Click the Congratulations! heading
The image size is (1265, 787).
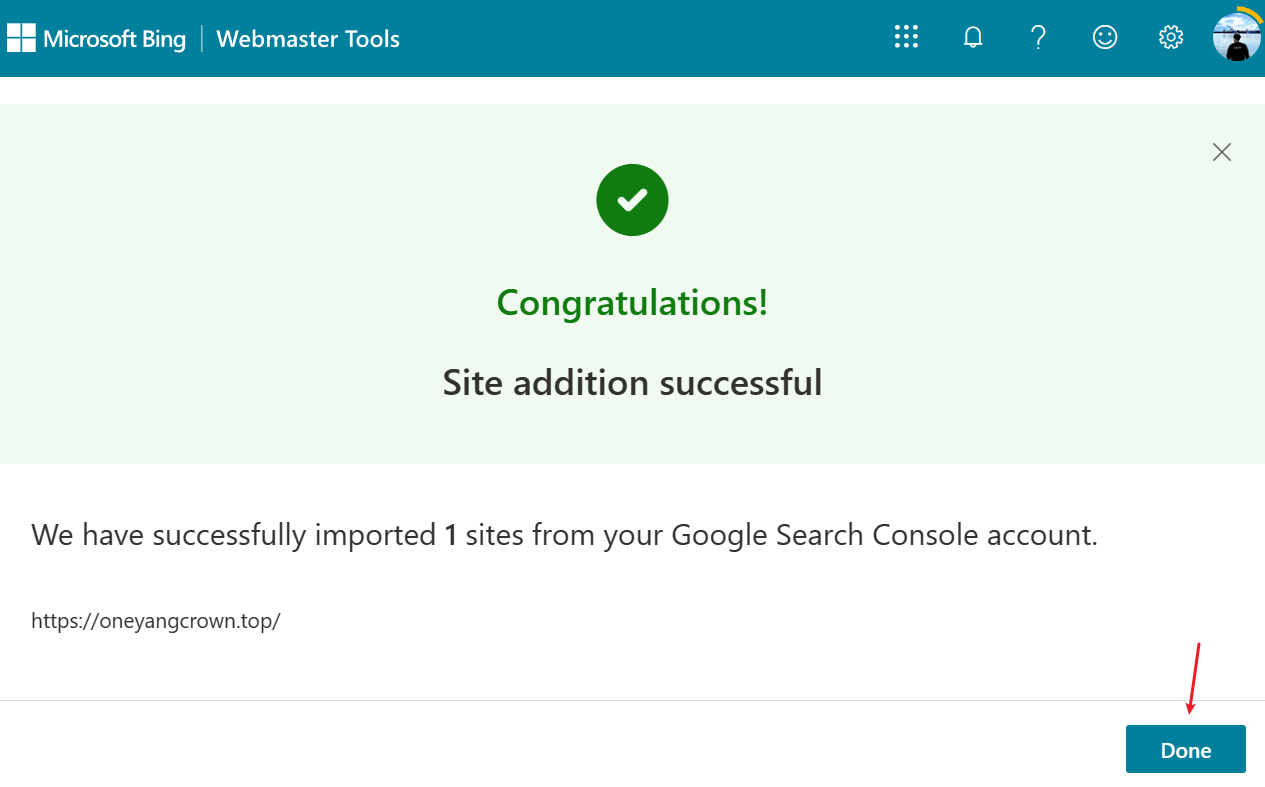click(632, 302)
